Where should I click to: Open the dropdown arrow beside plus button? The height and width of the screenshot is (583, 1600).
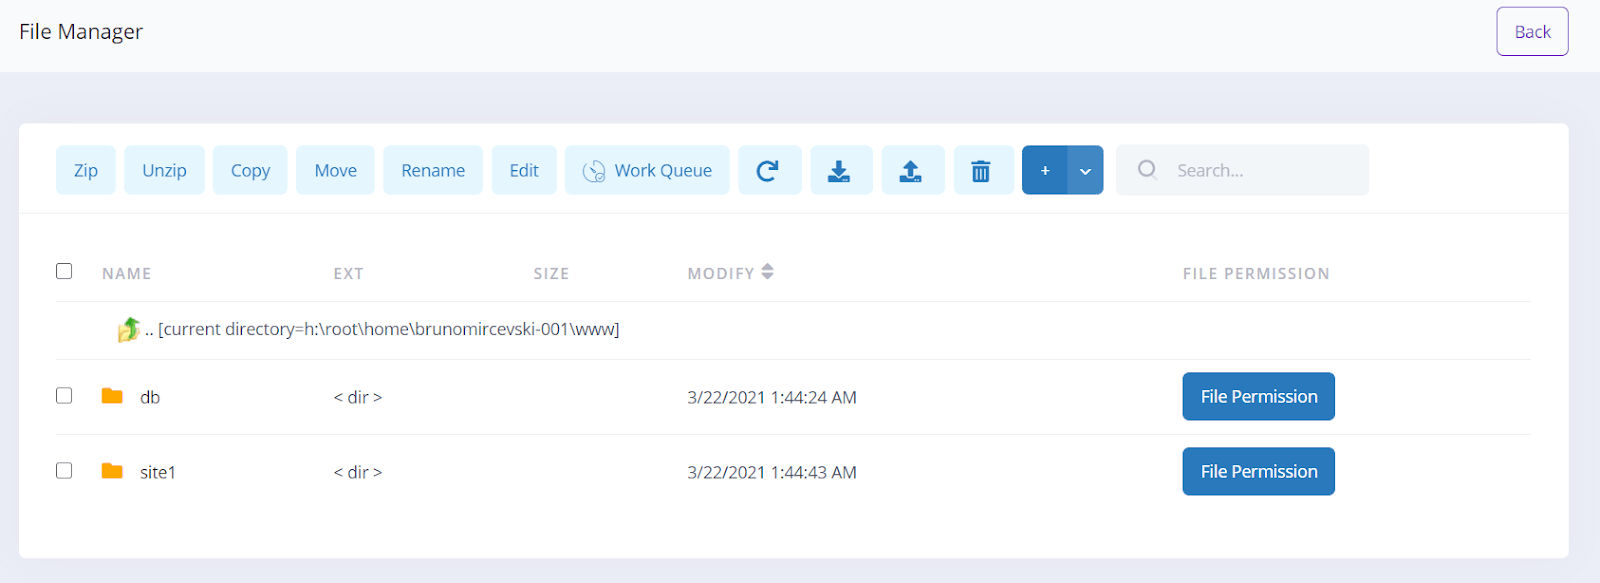point(1085,170)
